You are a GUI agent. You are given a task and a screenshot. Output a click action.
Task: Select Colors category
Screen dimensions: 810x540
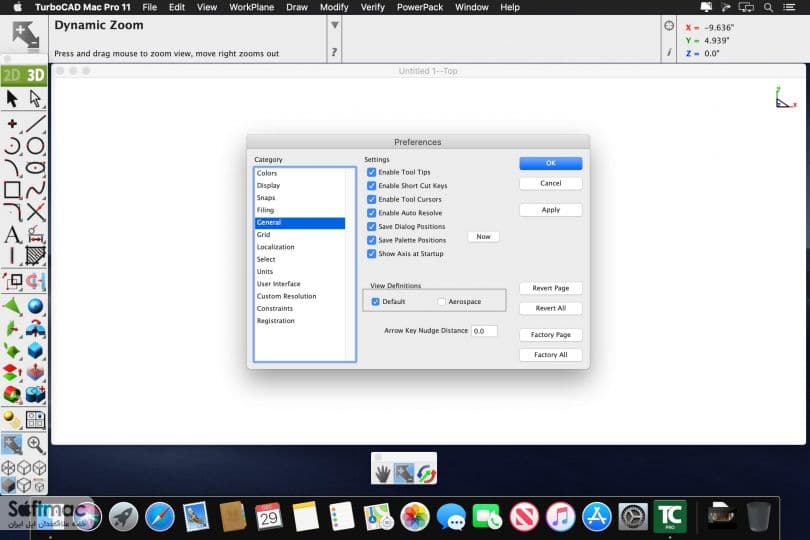coord(300,173)
